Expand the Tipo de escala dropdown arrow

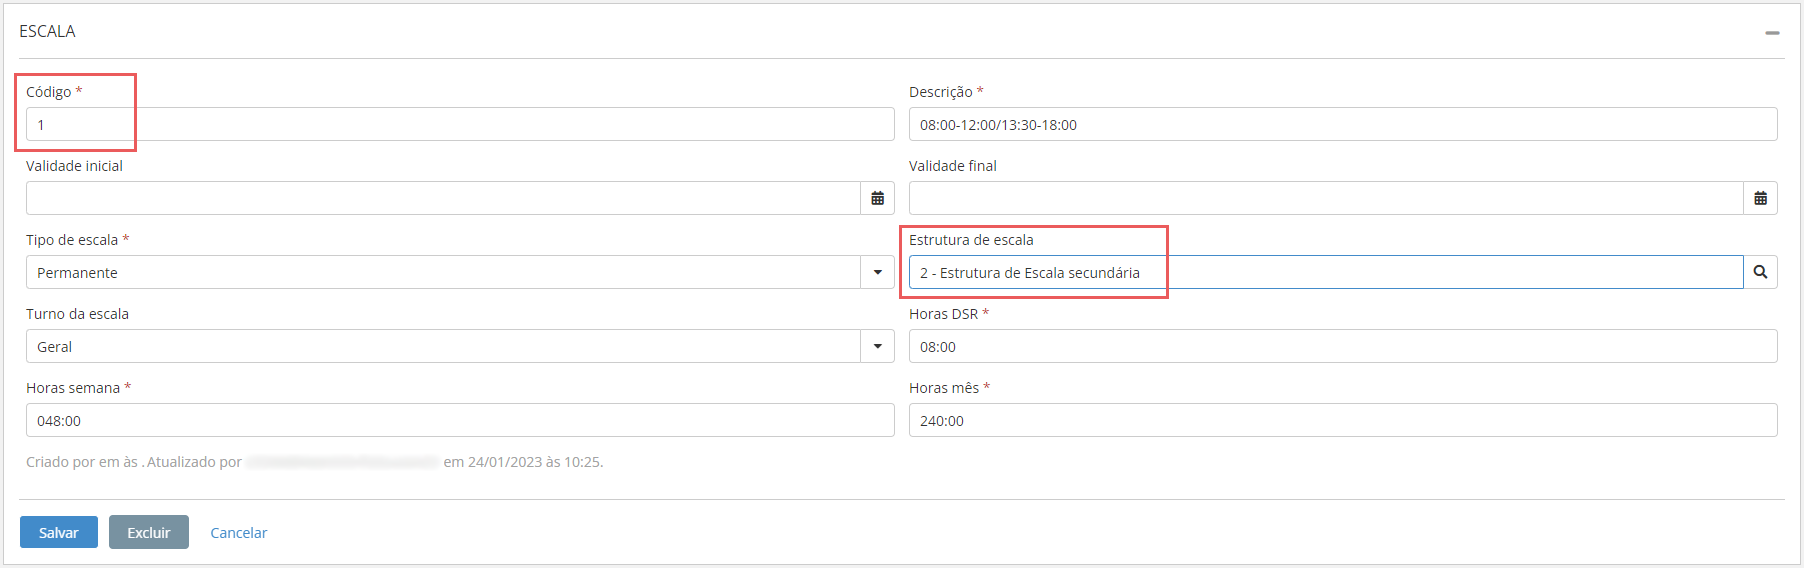[877, 272]
